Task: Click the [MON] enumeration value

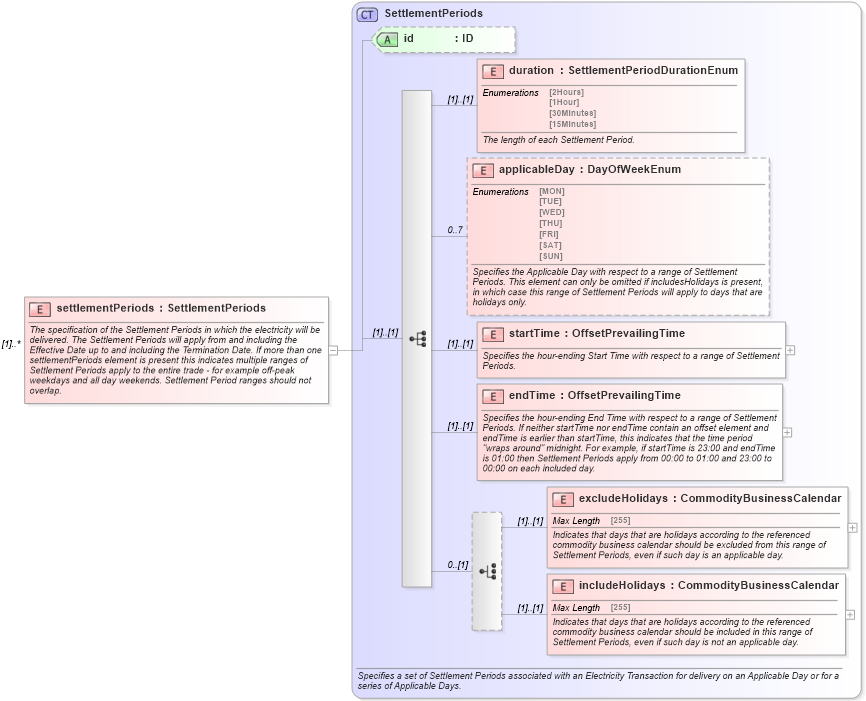Action: 552,191
